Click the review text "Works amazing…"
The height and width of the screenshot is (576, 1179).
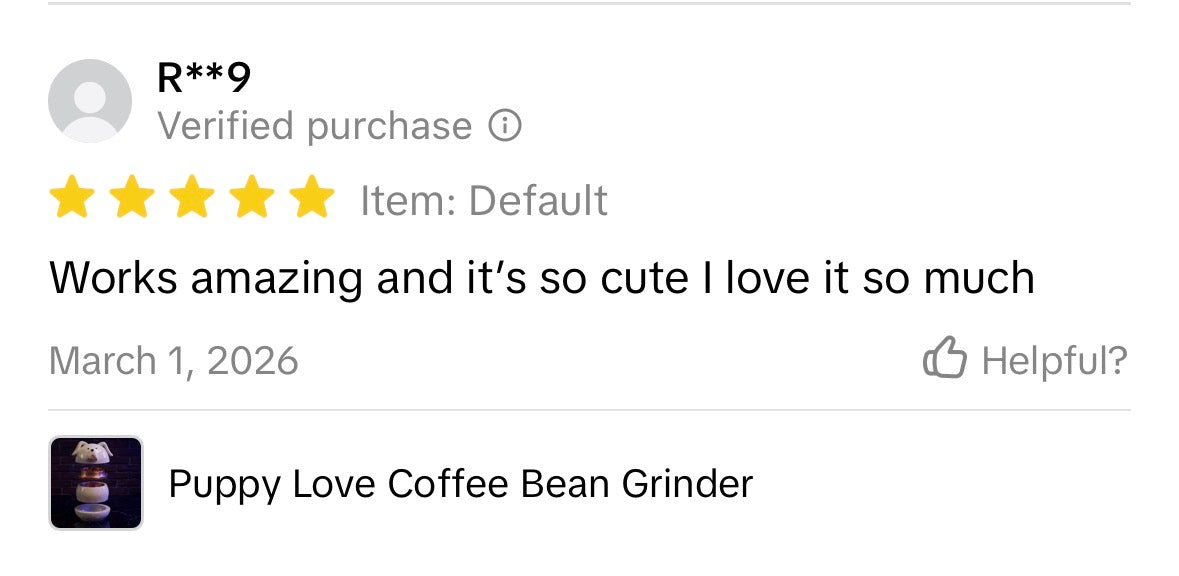(x=540, y=277)
